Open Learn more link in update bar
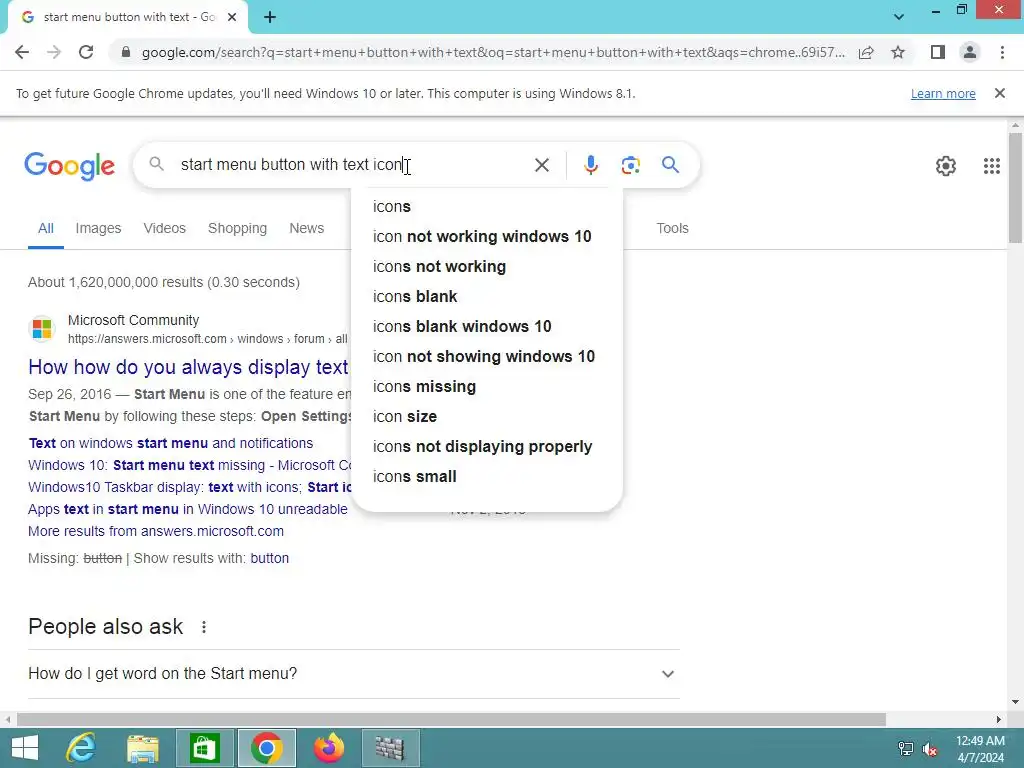This screenshot has width=1024, height=768. click(x=943, y=93)
